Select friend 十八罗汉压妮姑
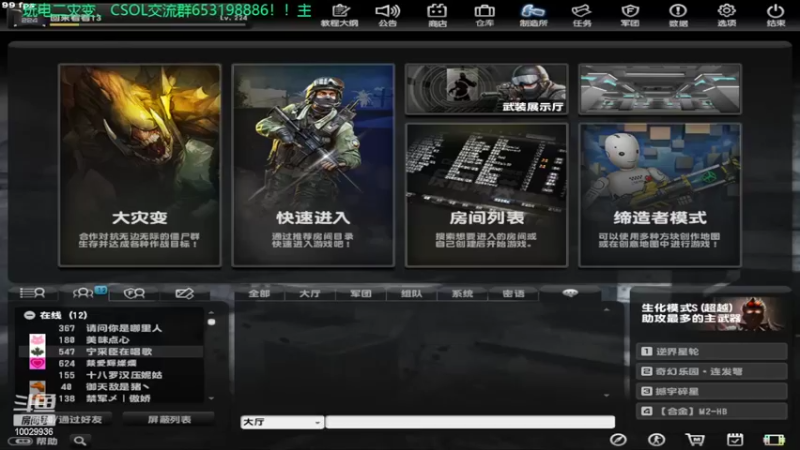The image size is (800, 450). point(111,375)
